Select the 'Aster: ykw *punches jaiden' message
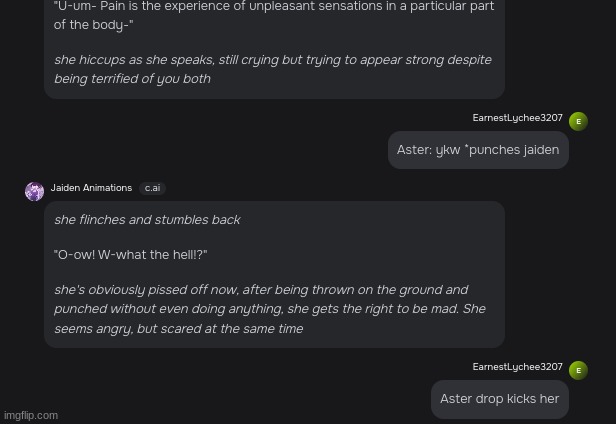 [x=478, y=150]
